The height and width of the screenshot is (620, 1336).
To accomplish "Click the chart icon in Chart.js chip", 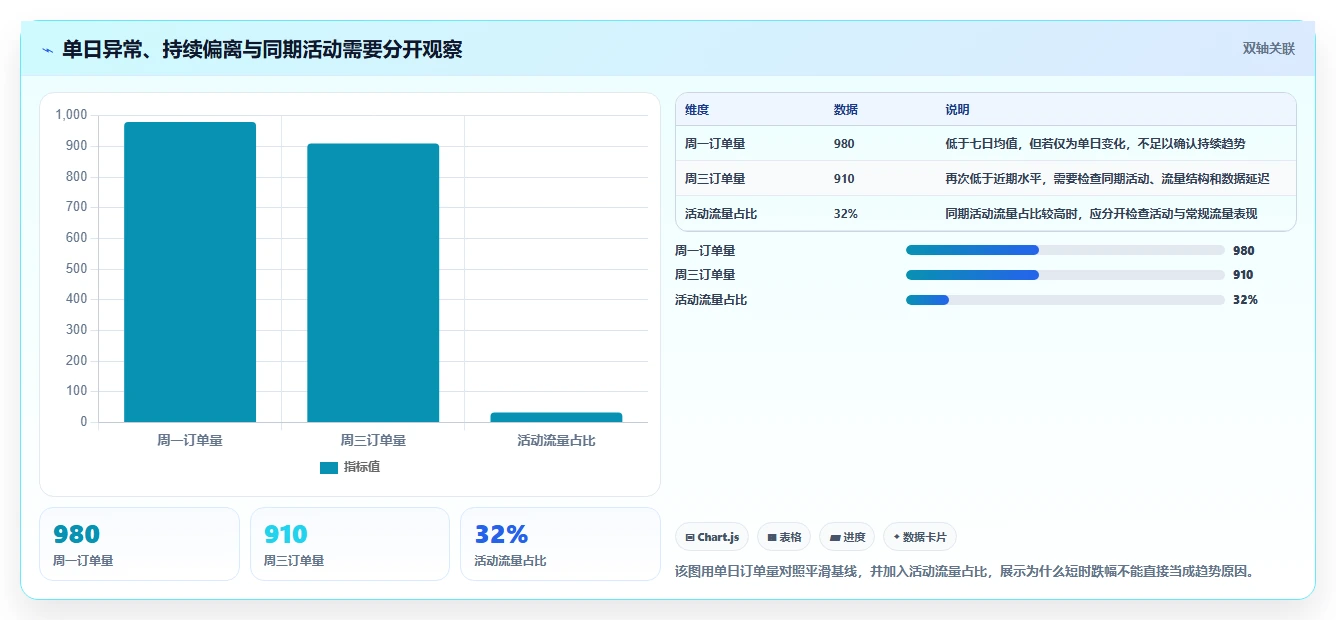I will [690, 538].
